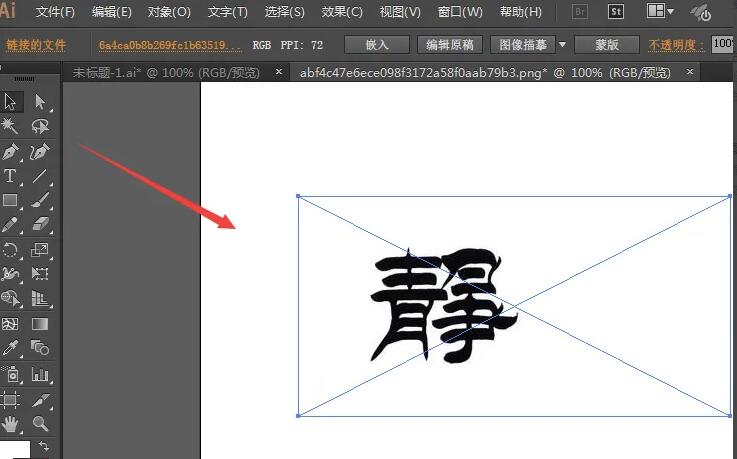Click the 图像描摹 button
The width and height of the screenshot is (737, 459).
click(x=523, y=45)
